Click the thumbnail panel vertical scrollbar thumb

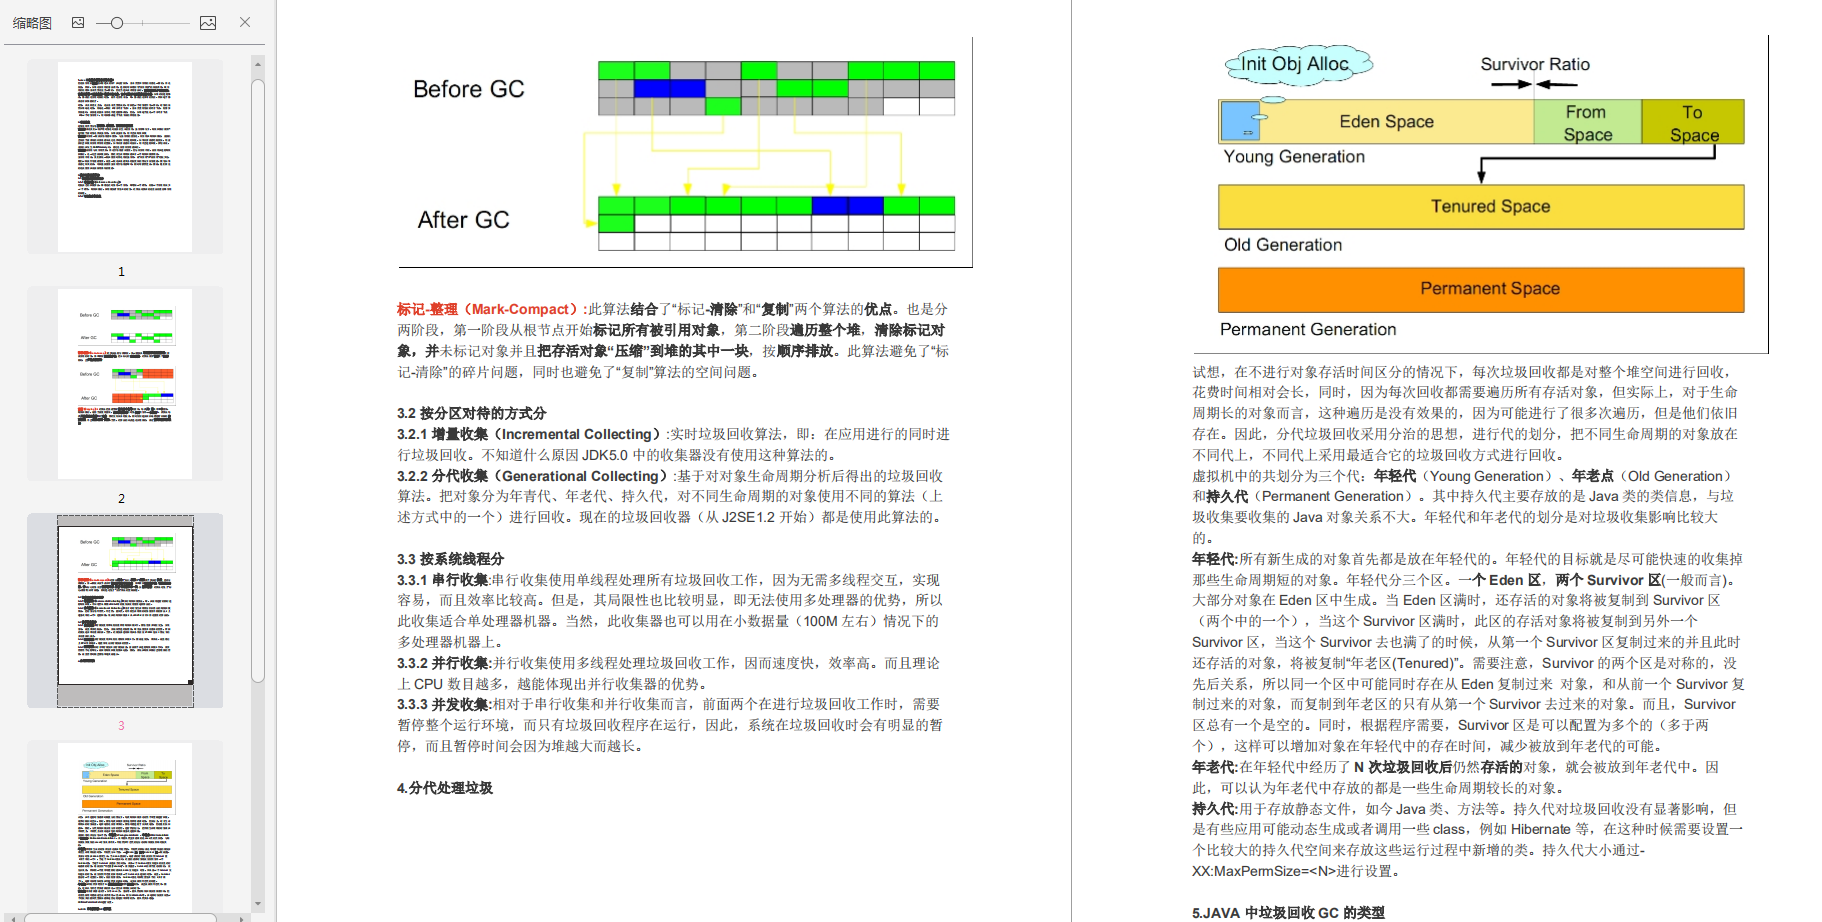(x=258, y=380)
